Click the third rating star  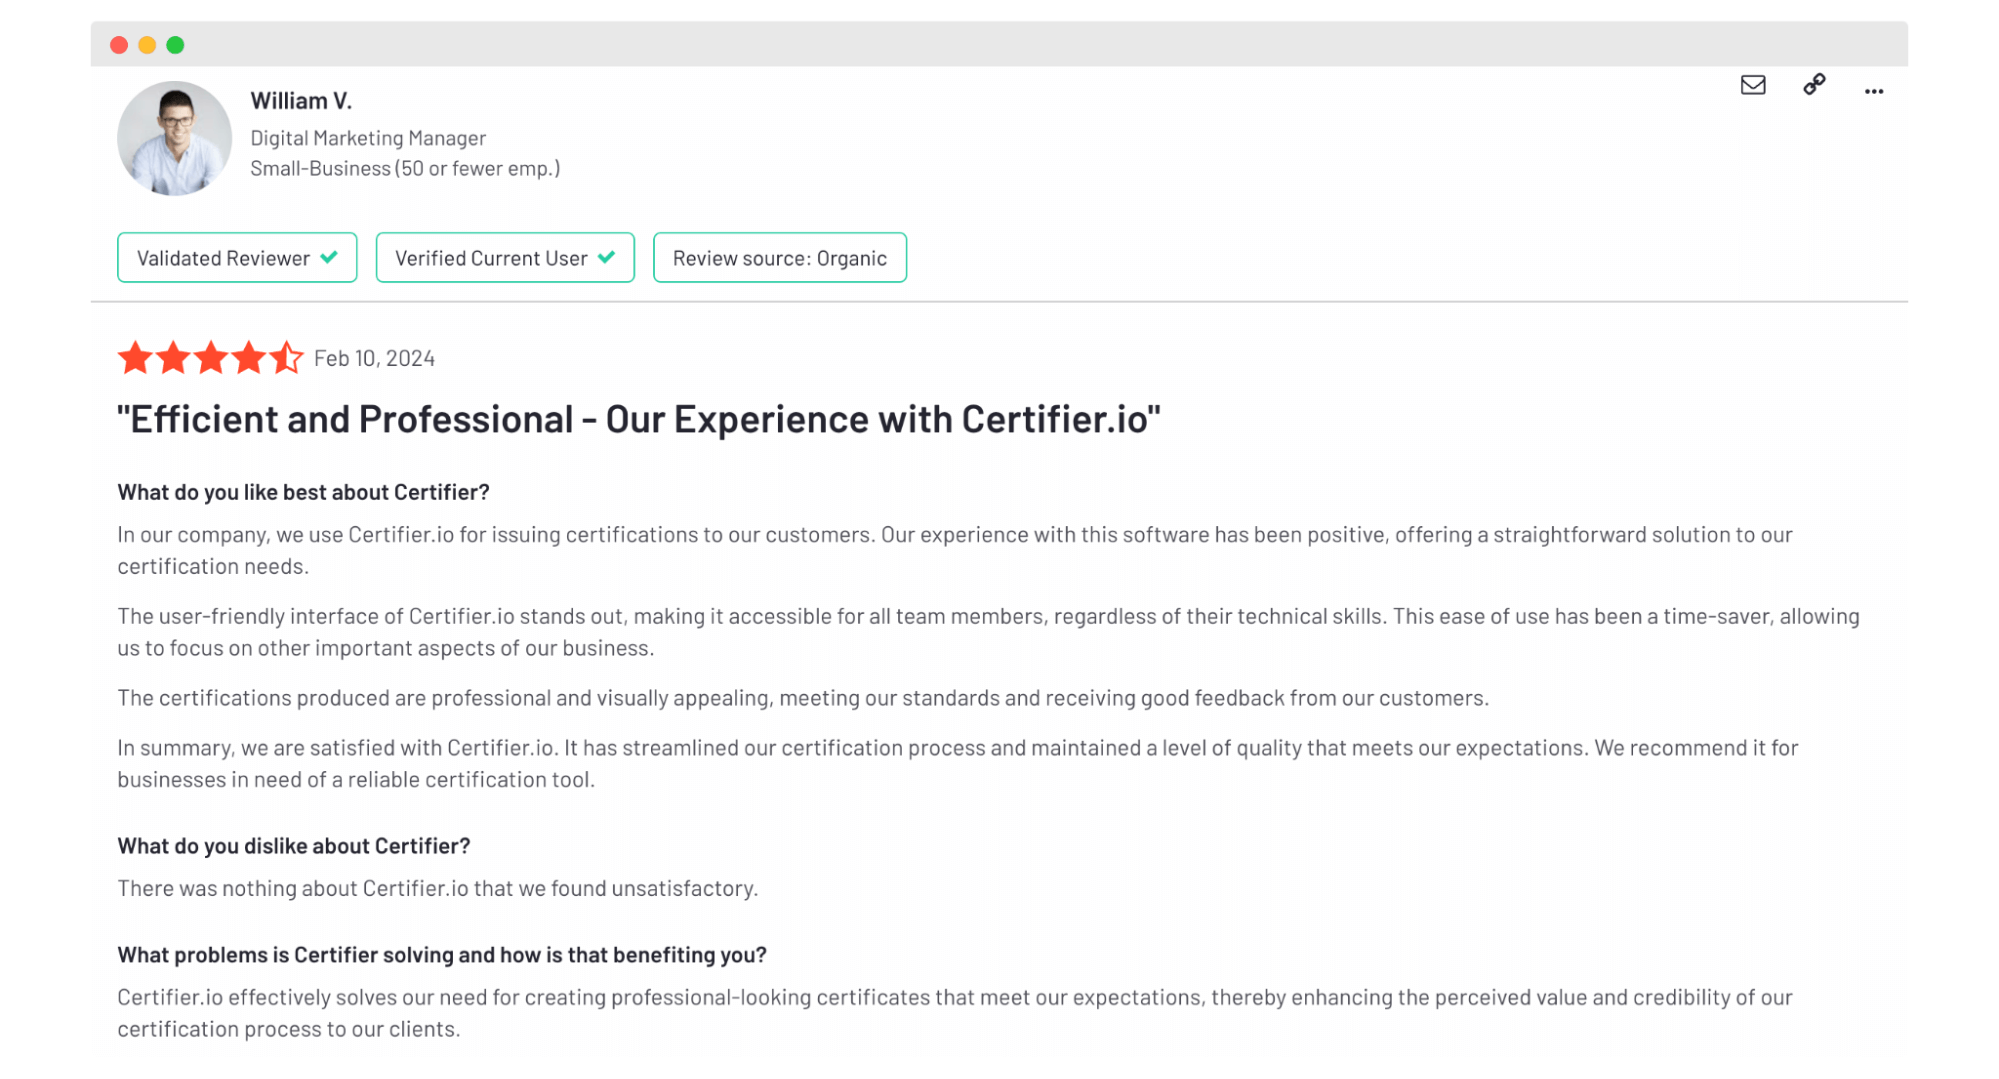coord(211,357)
